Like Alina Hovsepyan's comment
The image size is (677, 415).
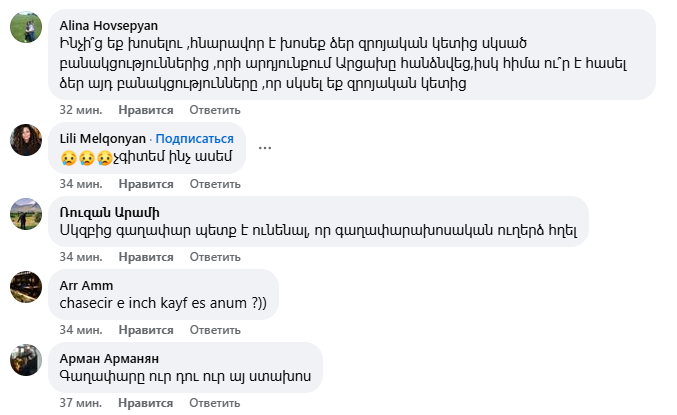(146, 110)
